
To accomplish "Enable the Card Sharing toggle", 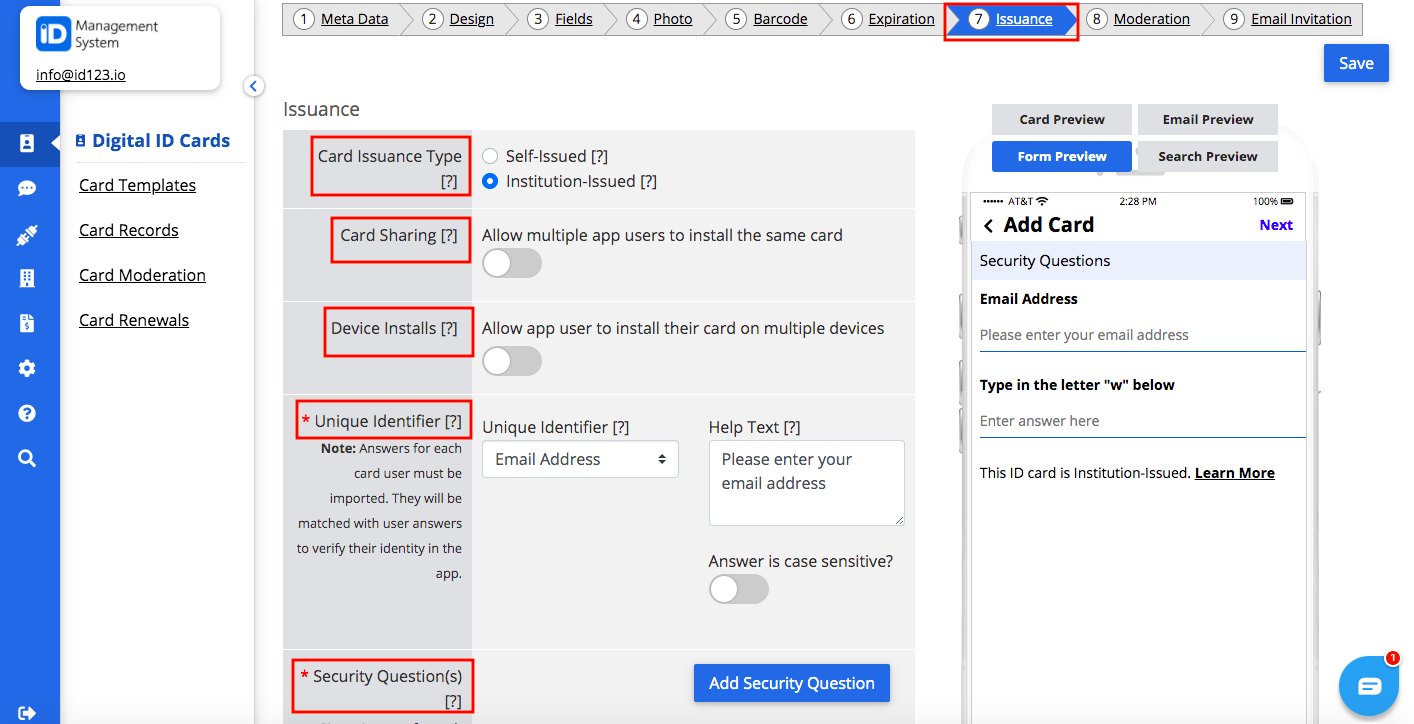I will 511,263.
